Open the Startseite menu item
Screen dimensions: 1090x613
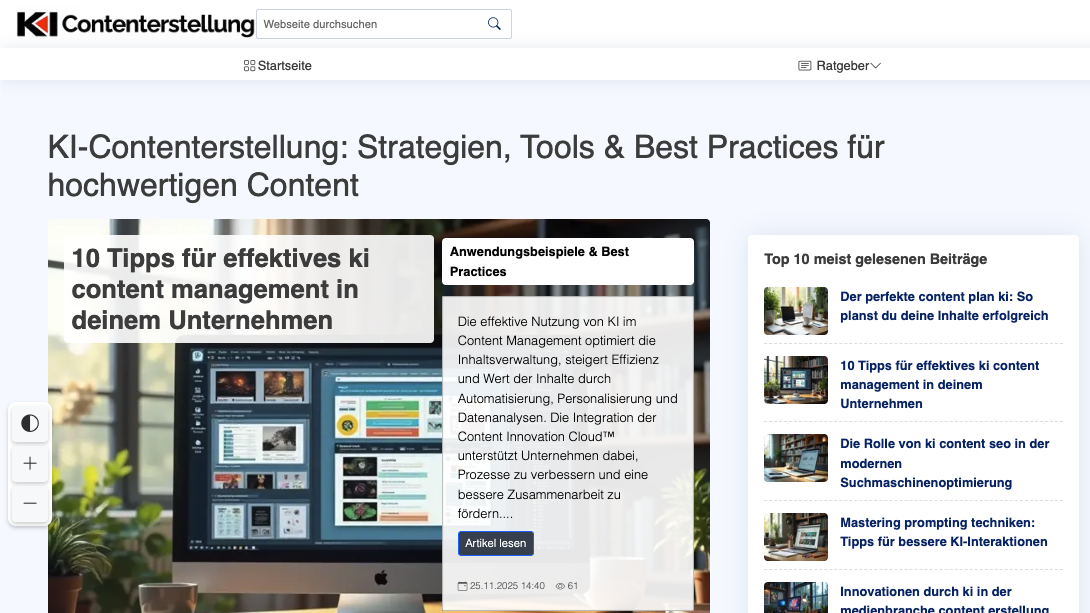[x=284, y=66]
